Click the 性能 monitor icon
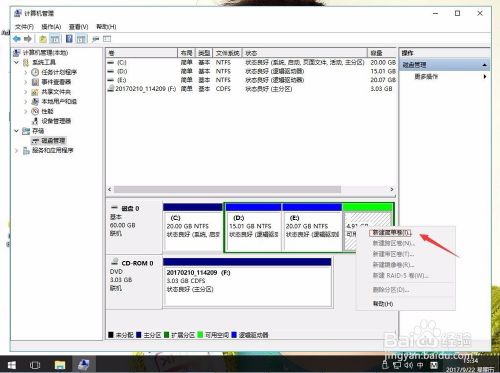Image resolution: width=500 pixels, height=373 pixels. tap(35, 111)
